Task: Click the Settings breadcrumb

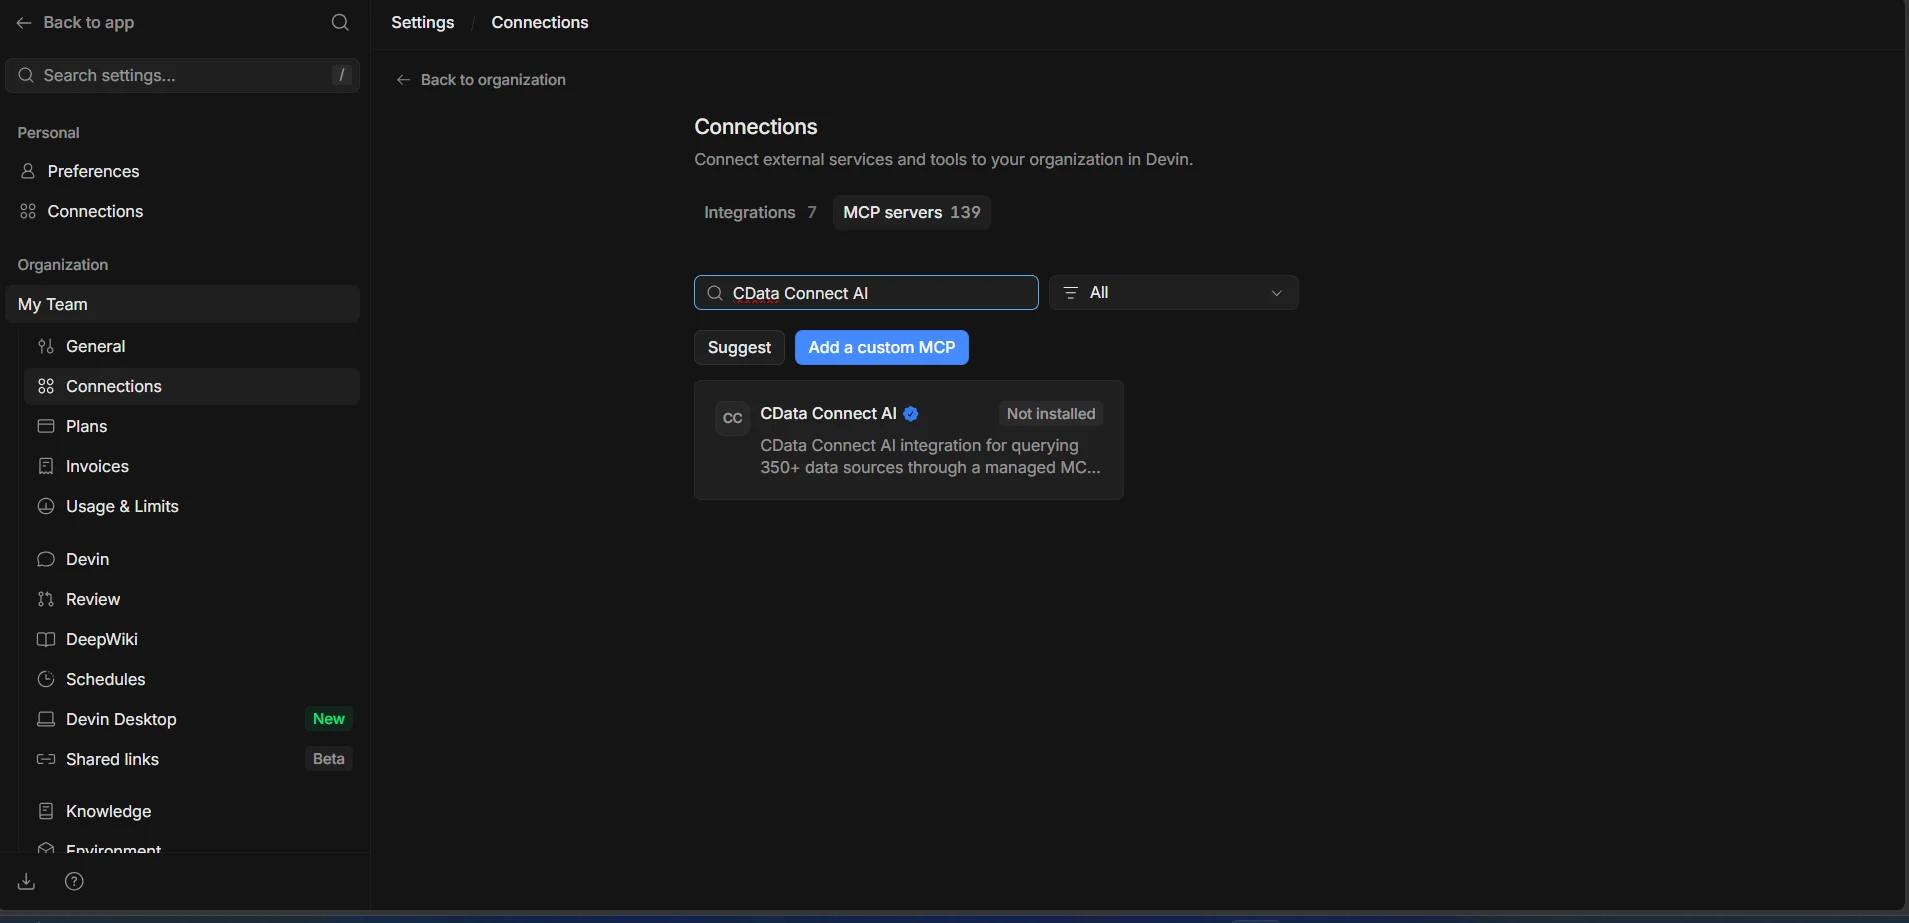Action: [x=422, y=22]
